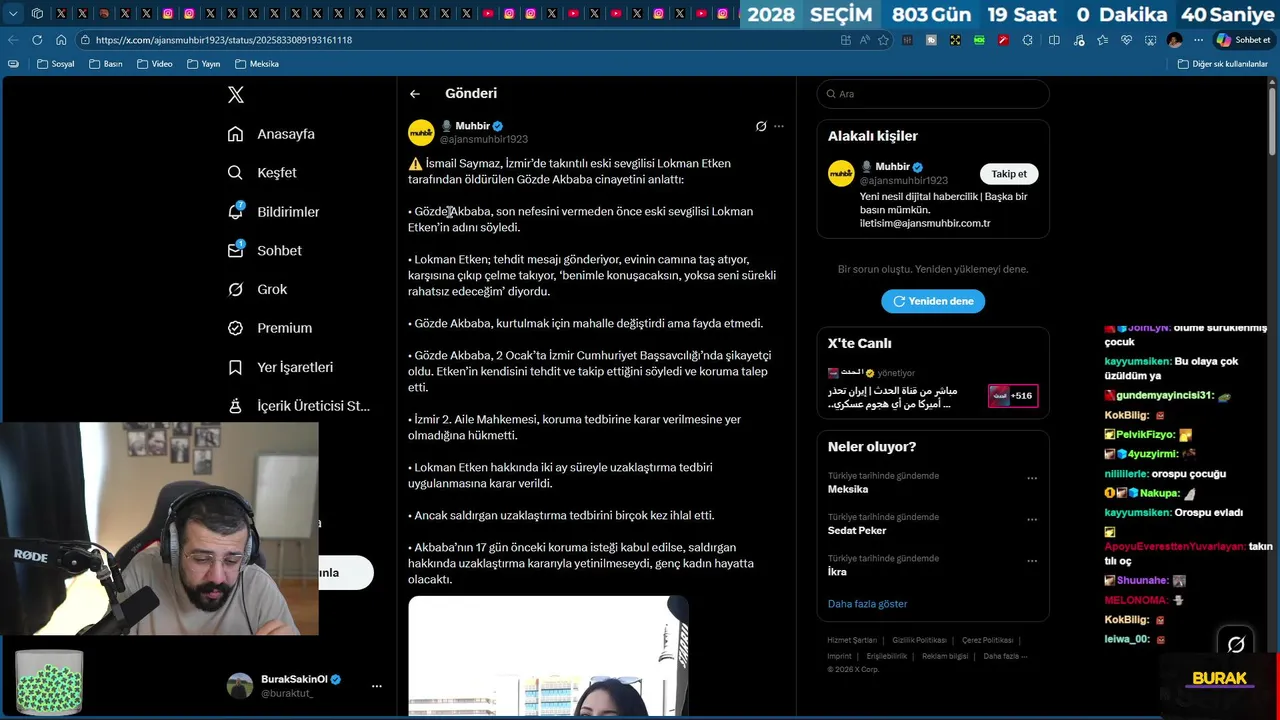This screenshot has height=720, width=1280.
Task: Open the Extensions puzzle icon
Action: tap(1028, 40)
